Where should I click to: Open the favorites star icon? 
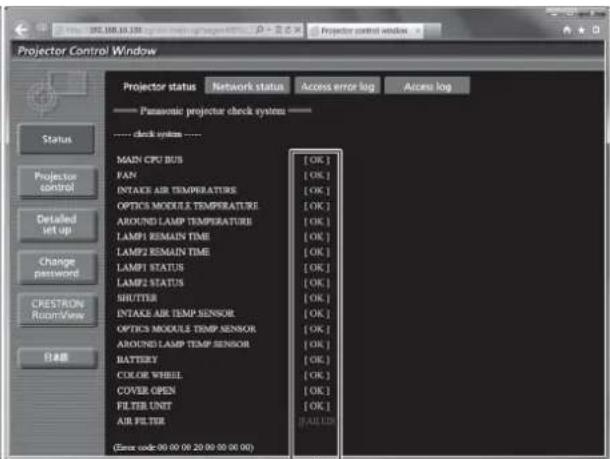tap(582, 30)
